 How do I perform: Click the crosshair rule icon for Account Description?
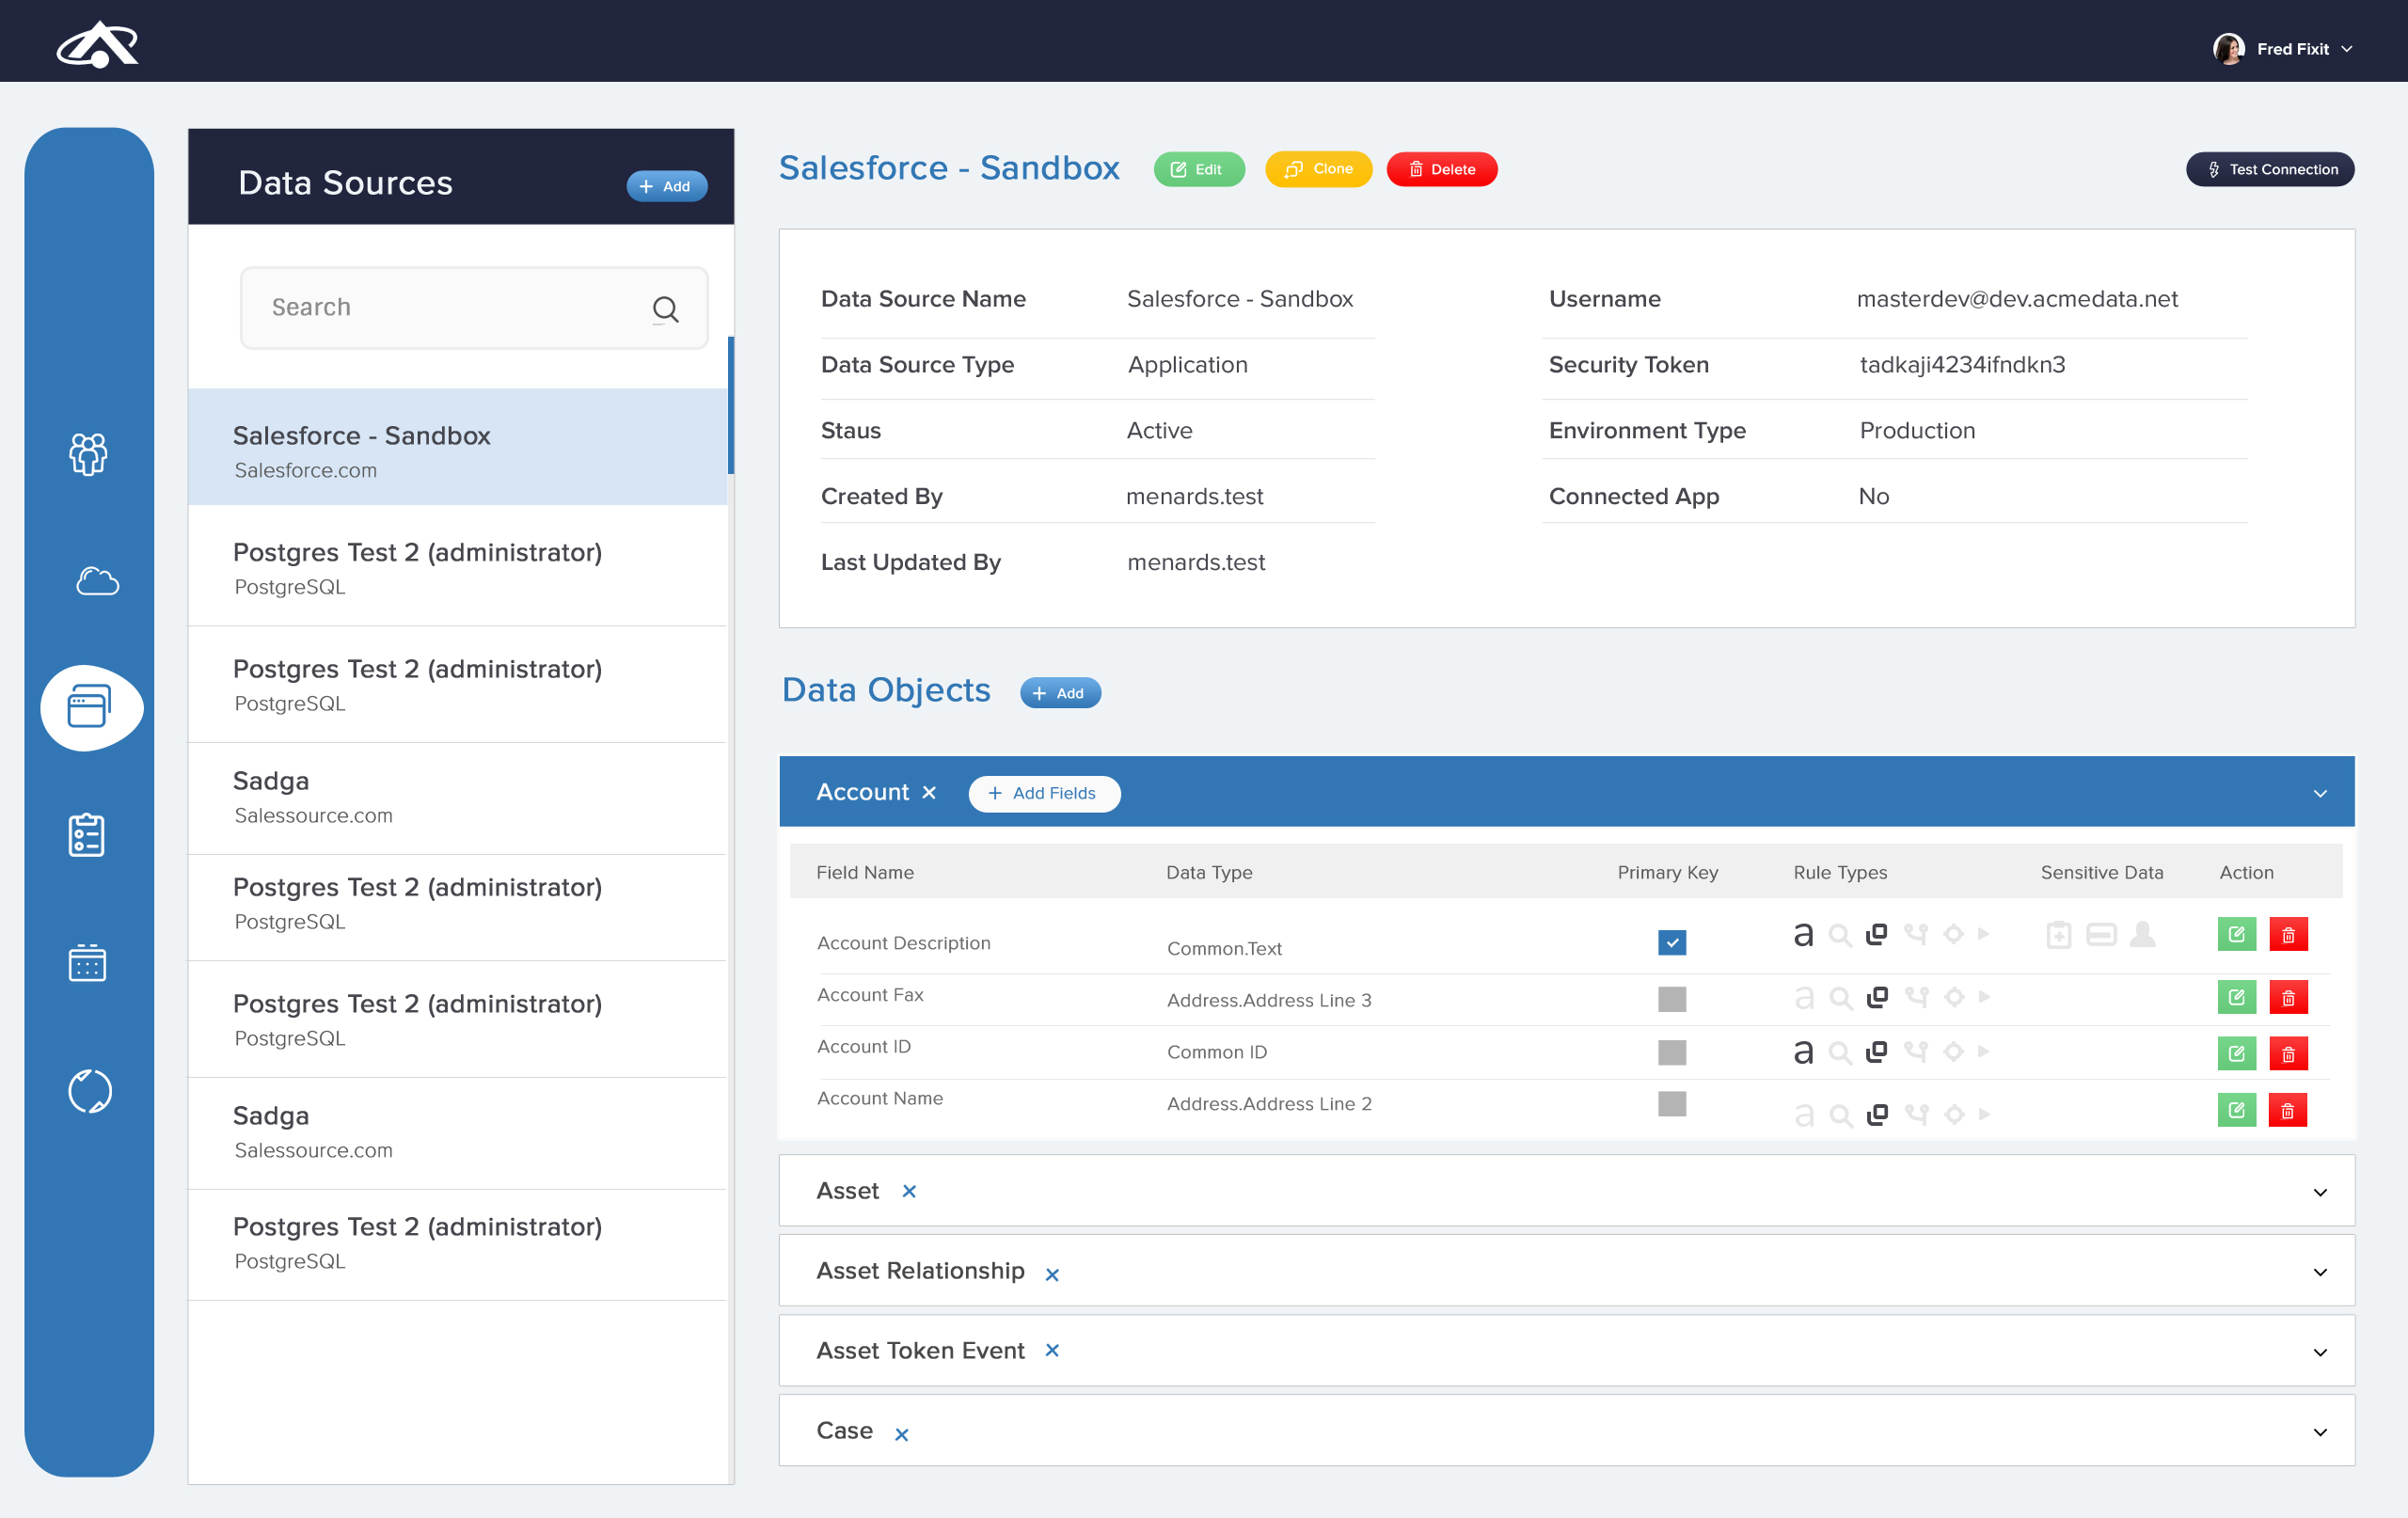click(1953, 934)
